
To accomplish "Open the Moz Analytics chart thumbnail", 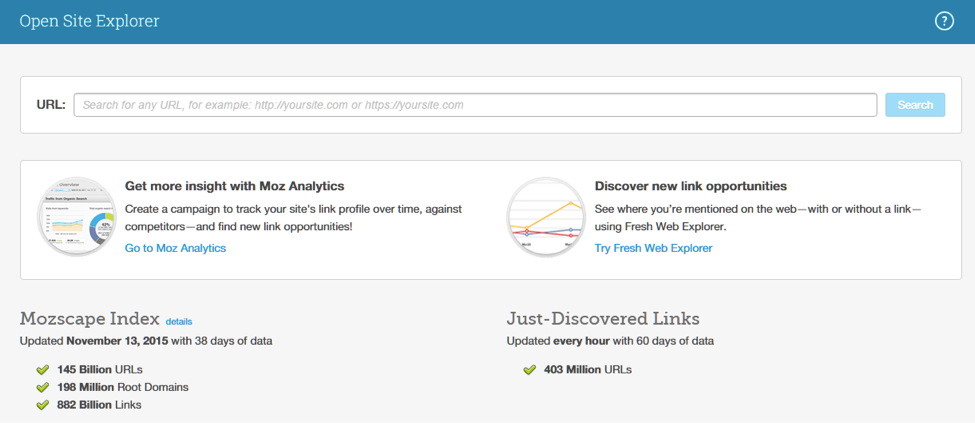I will 75,215.
